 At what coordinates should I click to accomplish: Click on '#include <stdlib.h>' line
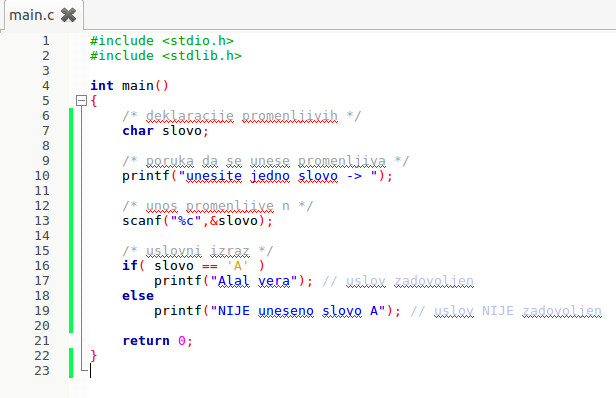pyautogui.click(x=166, y=56)
